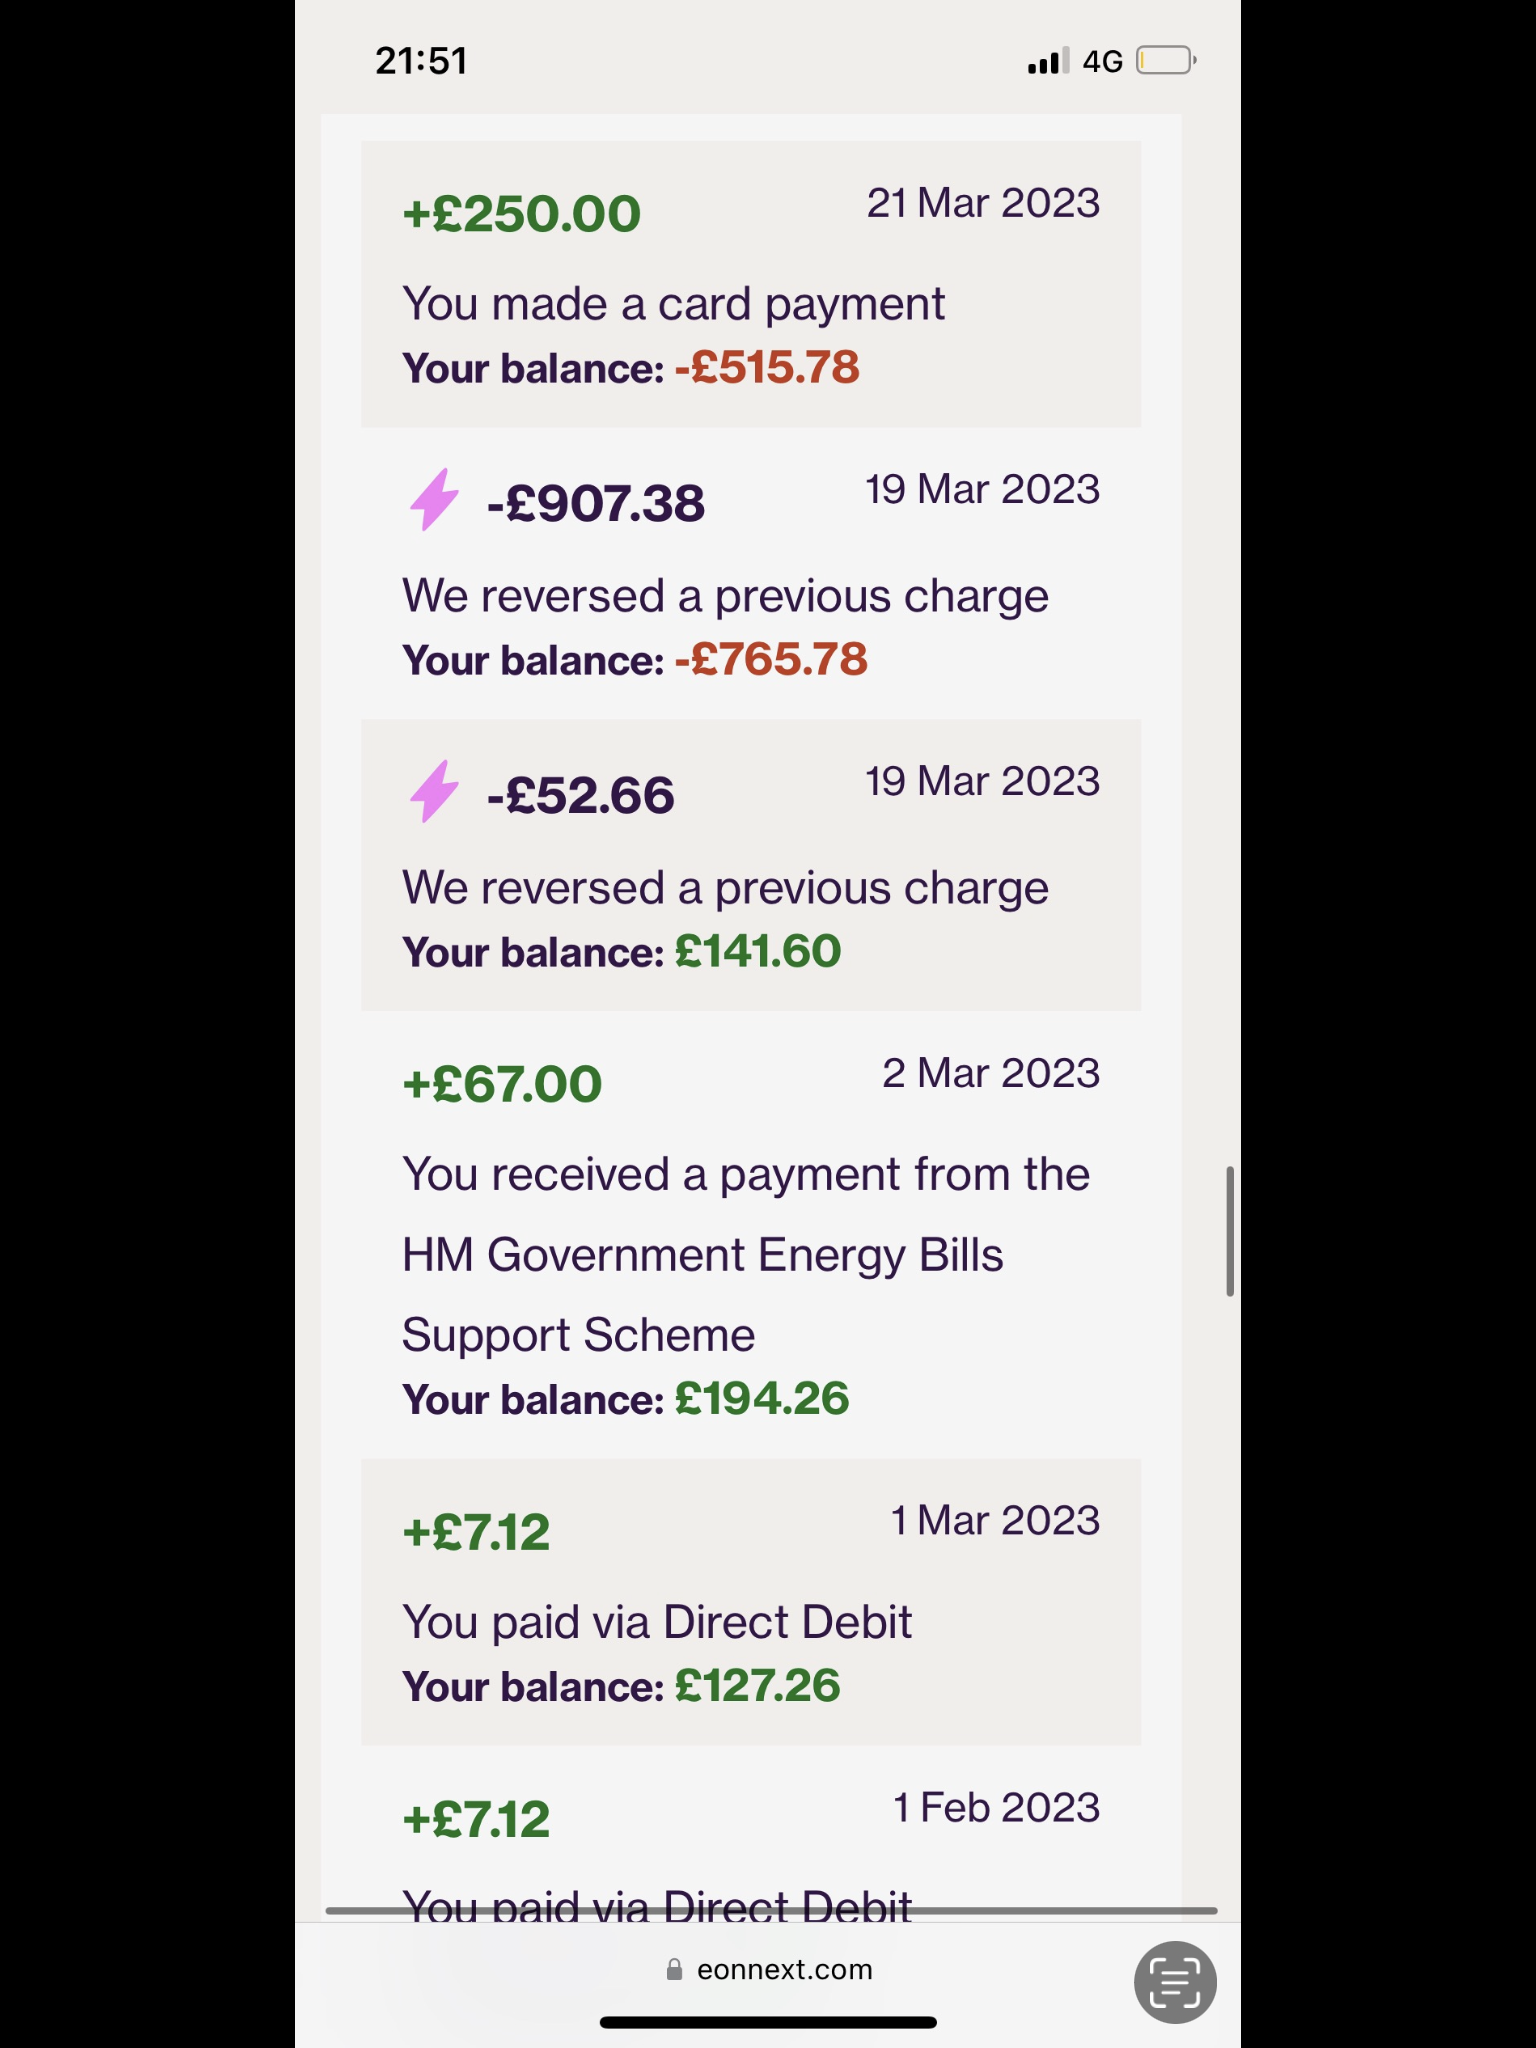Tap the live text scan icon

click(1175, 1982)
